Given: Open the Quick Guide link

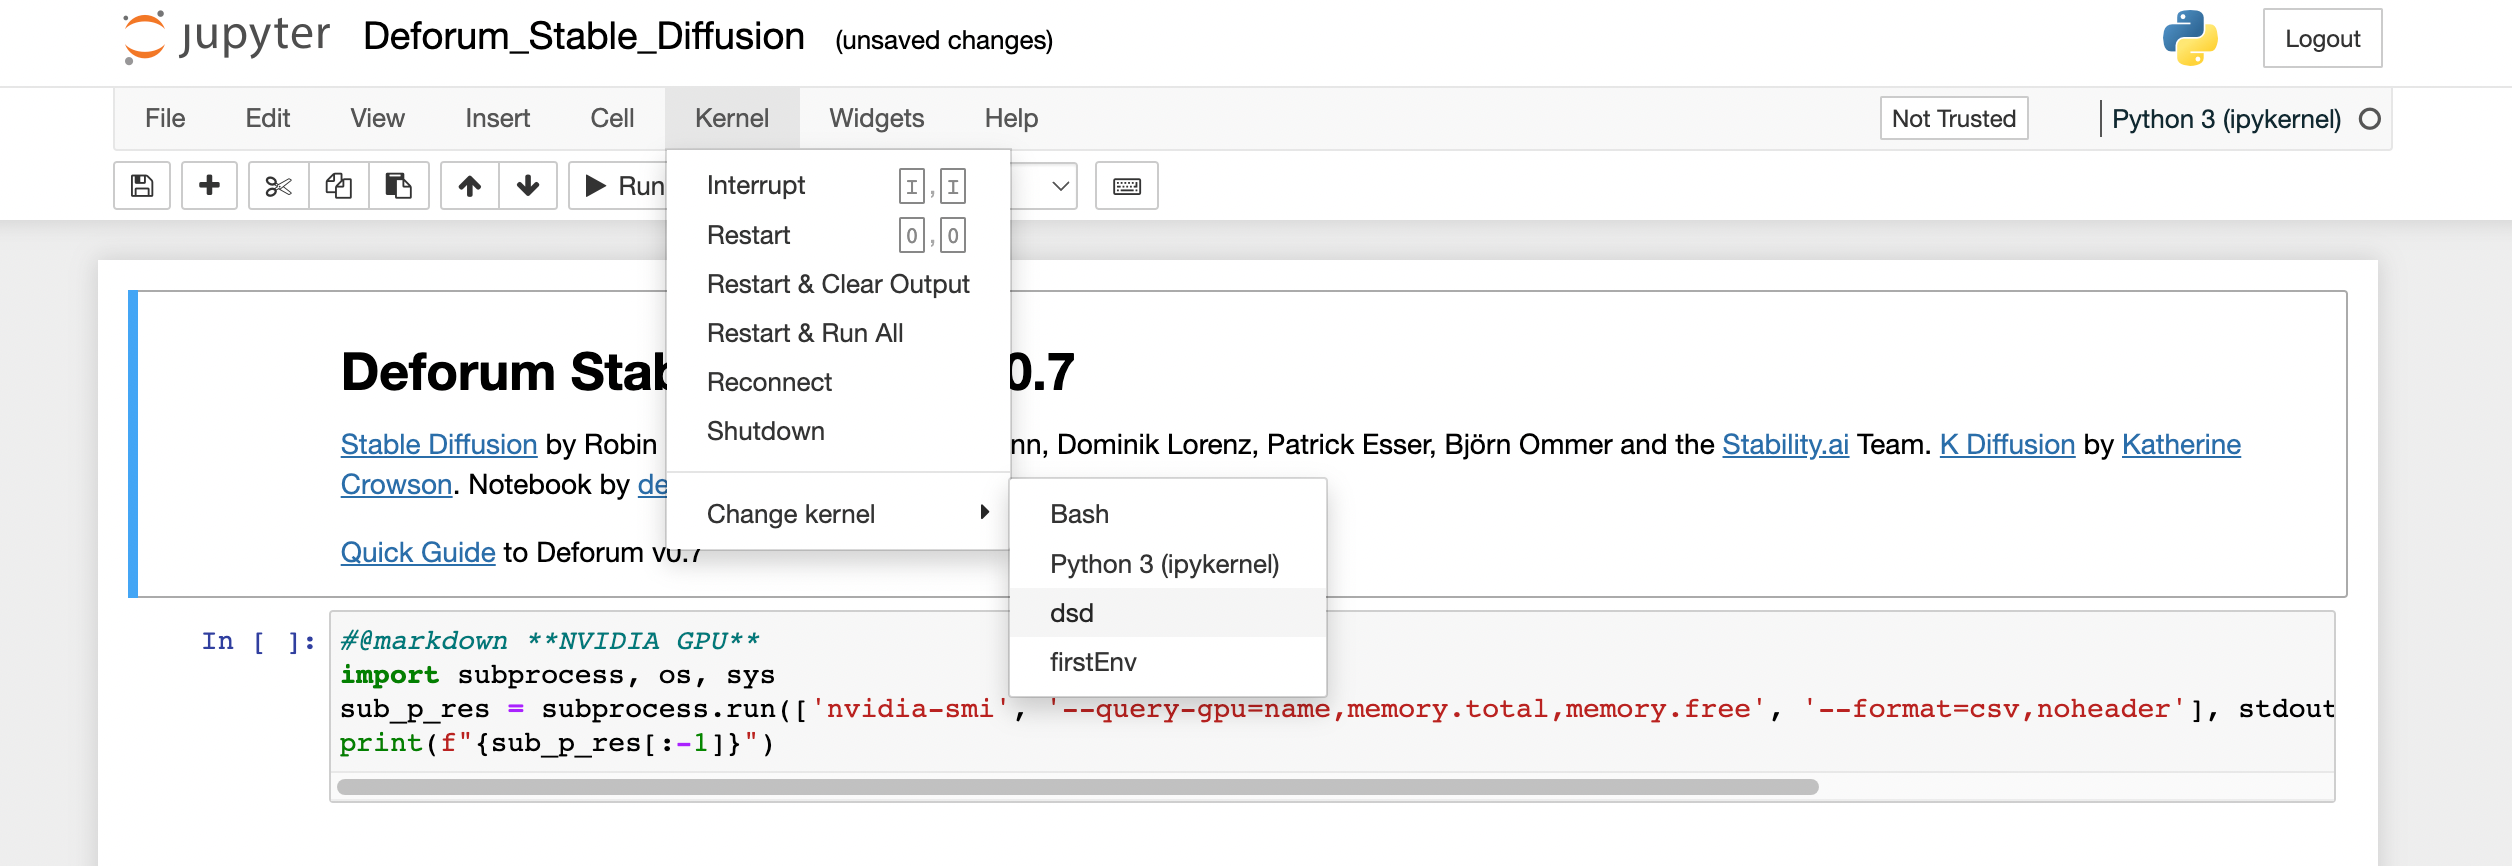Looking at the screenshot, I should point(418,552).
